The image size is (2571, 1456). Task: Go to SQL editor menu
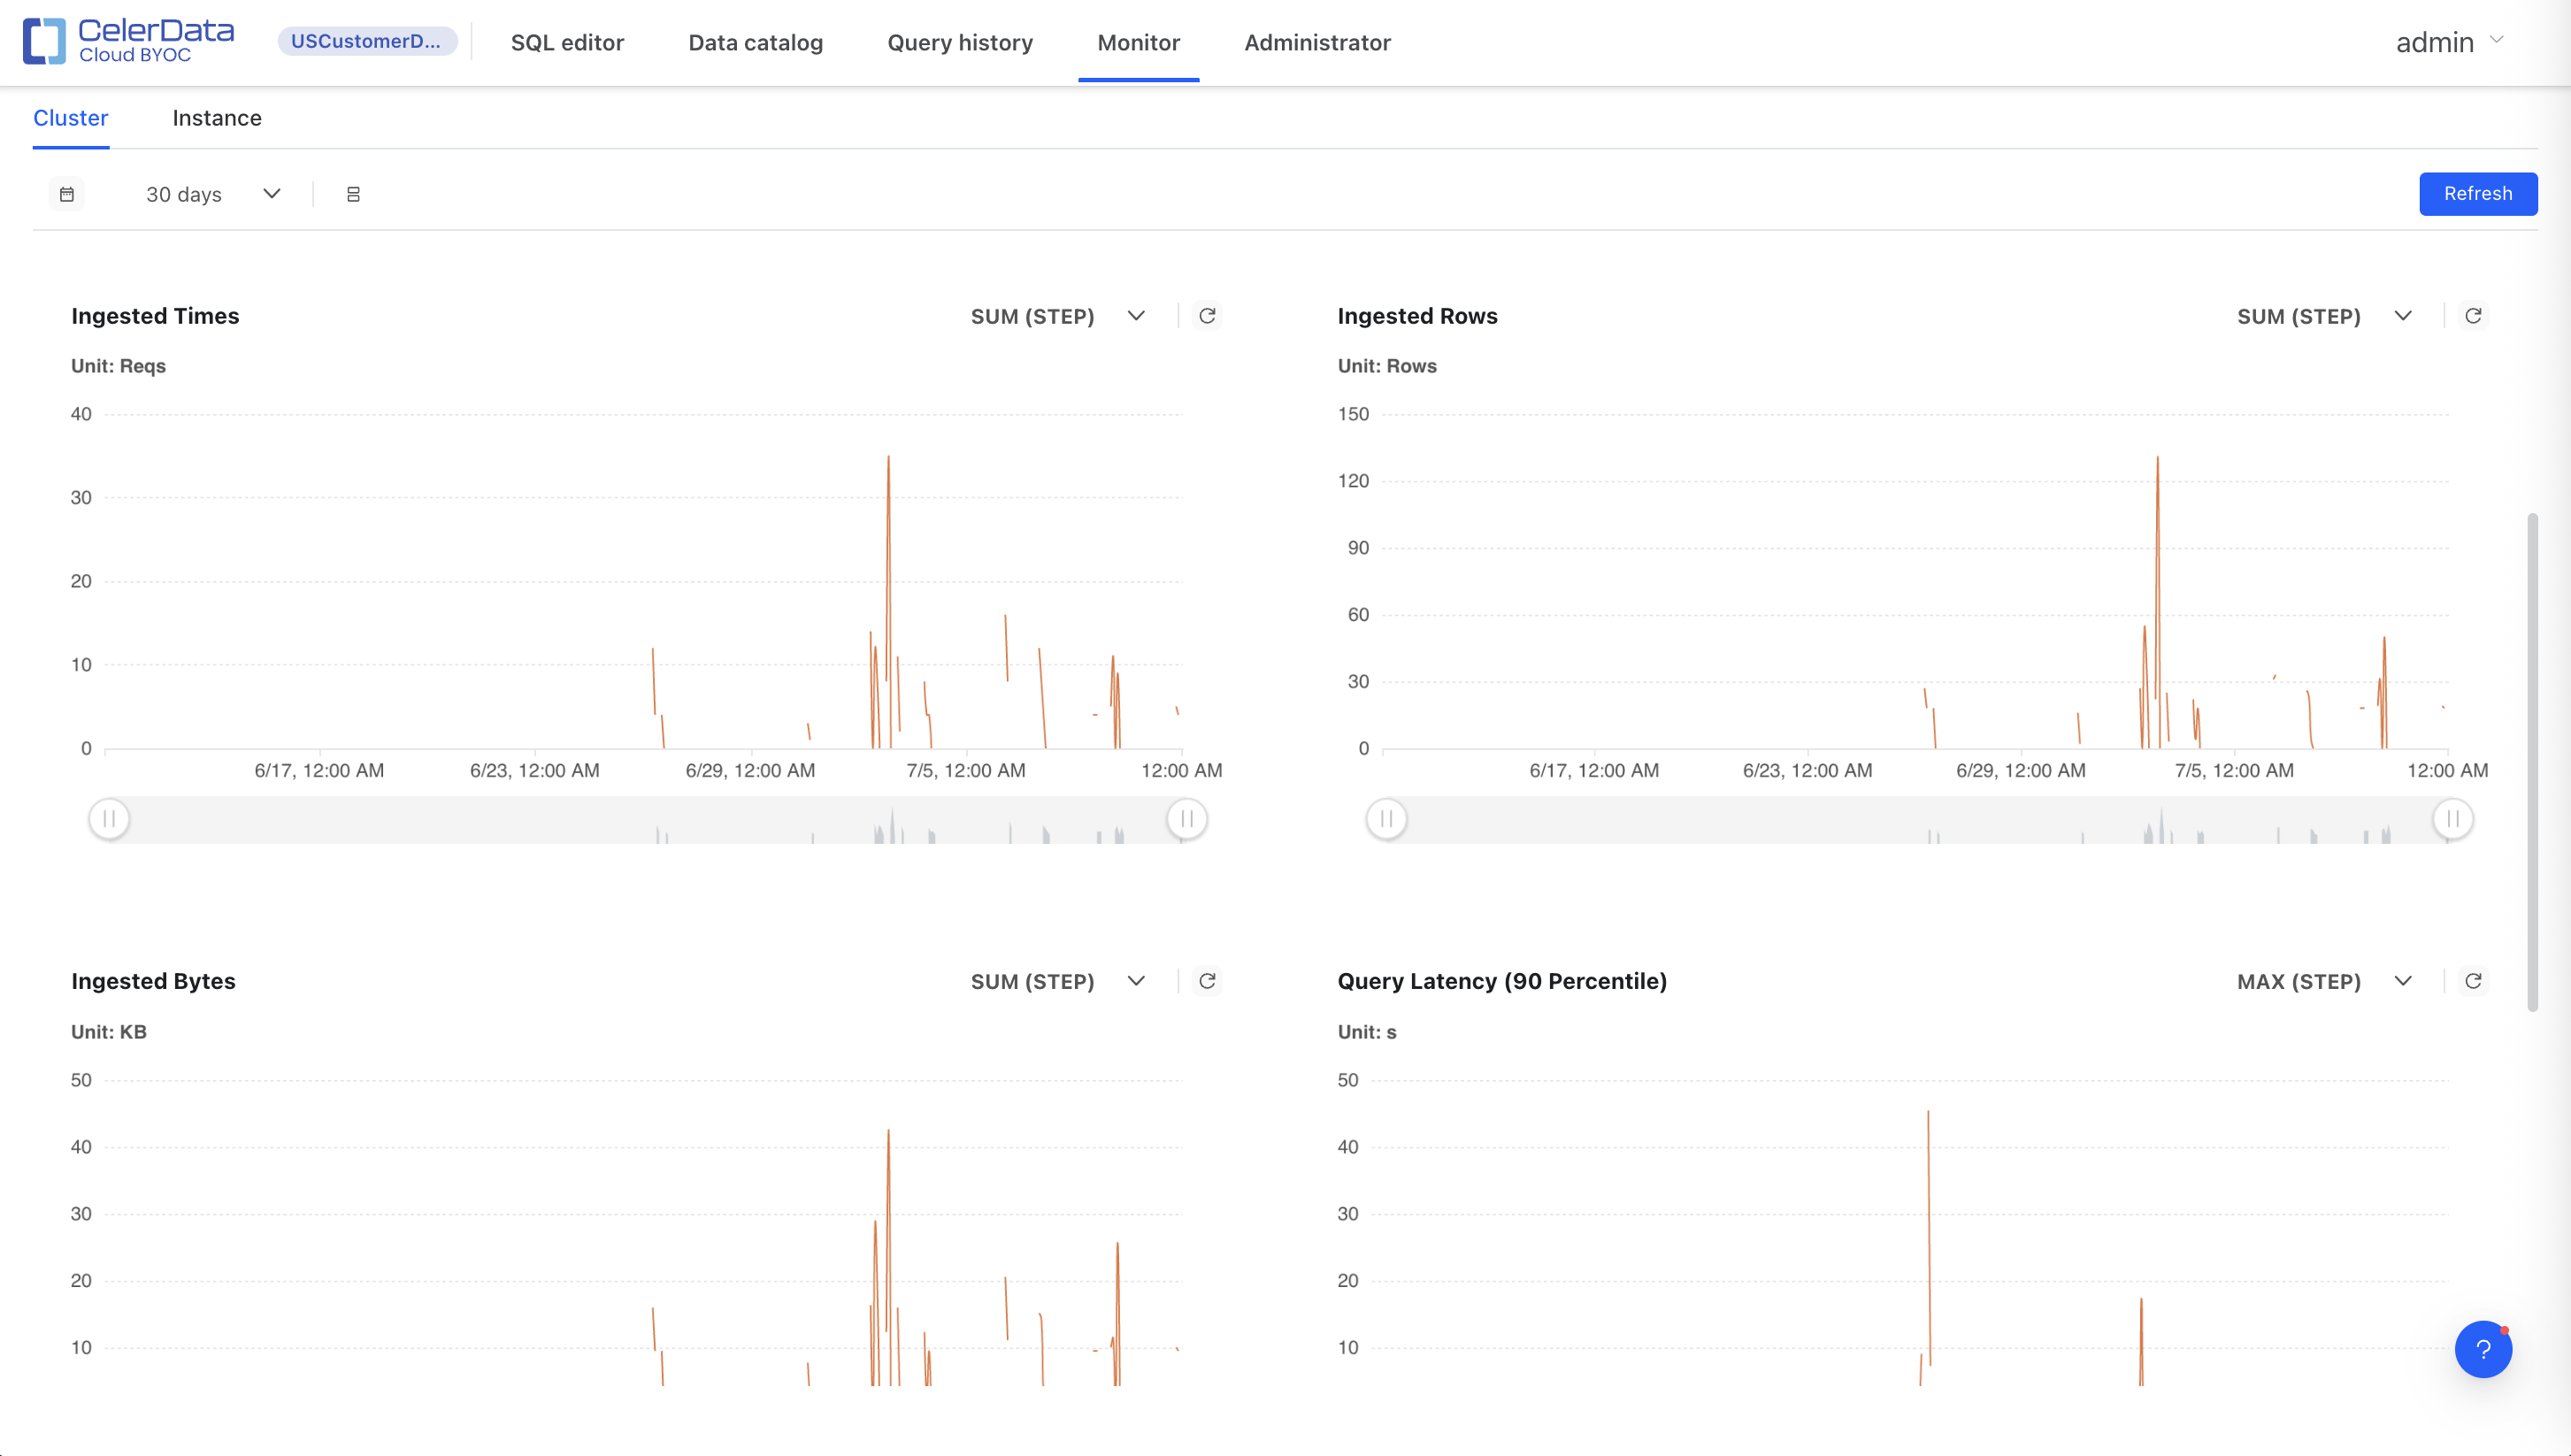pyautogui.click(x=567, y=42)
